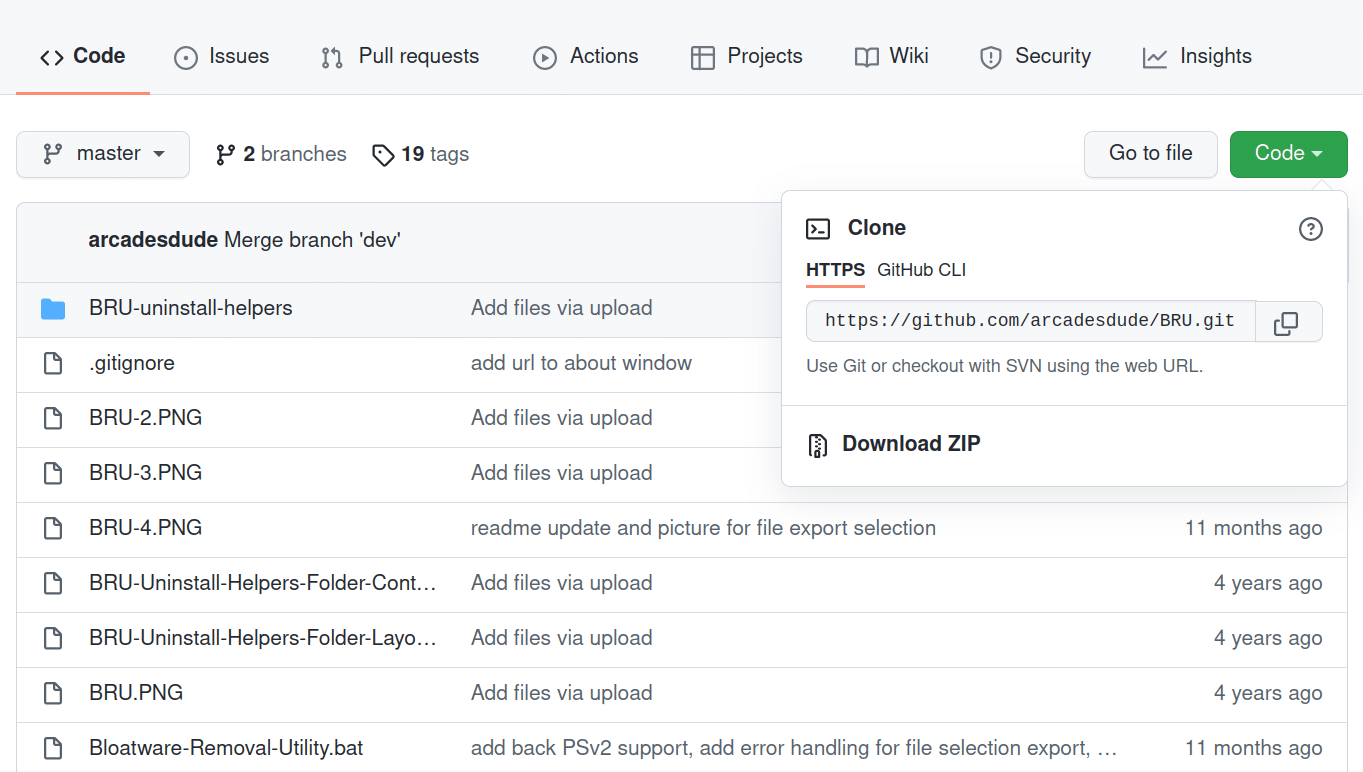The height and width of the screenshot is (772, 1363).
Task: View the Security tab
Action: coord(1035,56)
